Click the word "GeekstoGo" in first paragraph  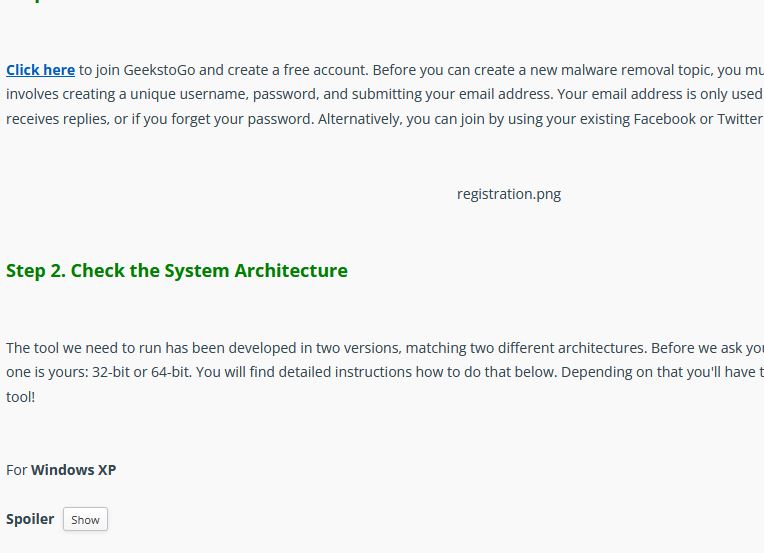tap(159, 70)
